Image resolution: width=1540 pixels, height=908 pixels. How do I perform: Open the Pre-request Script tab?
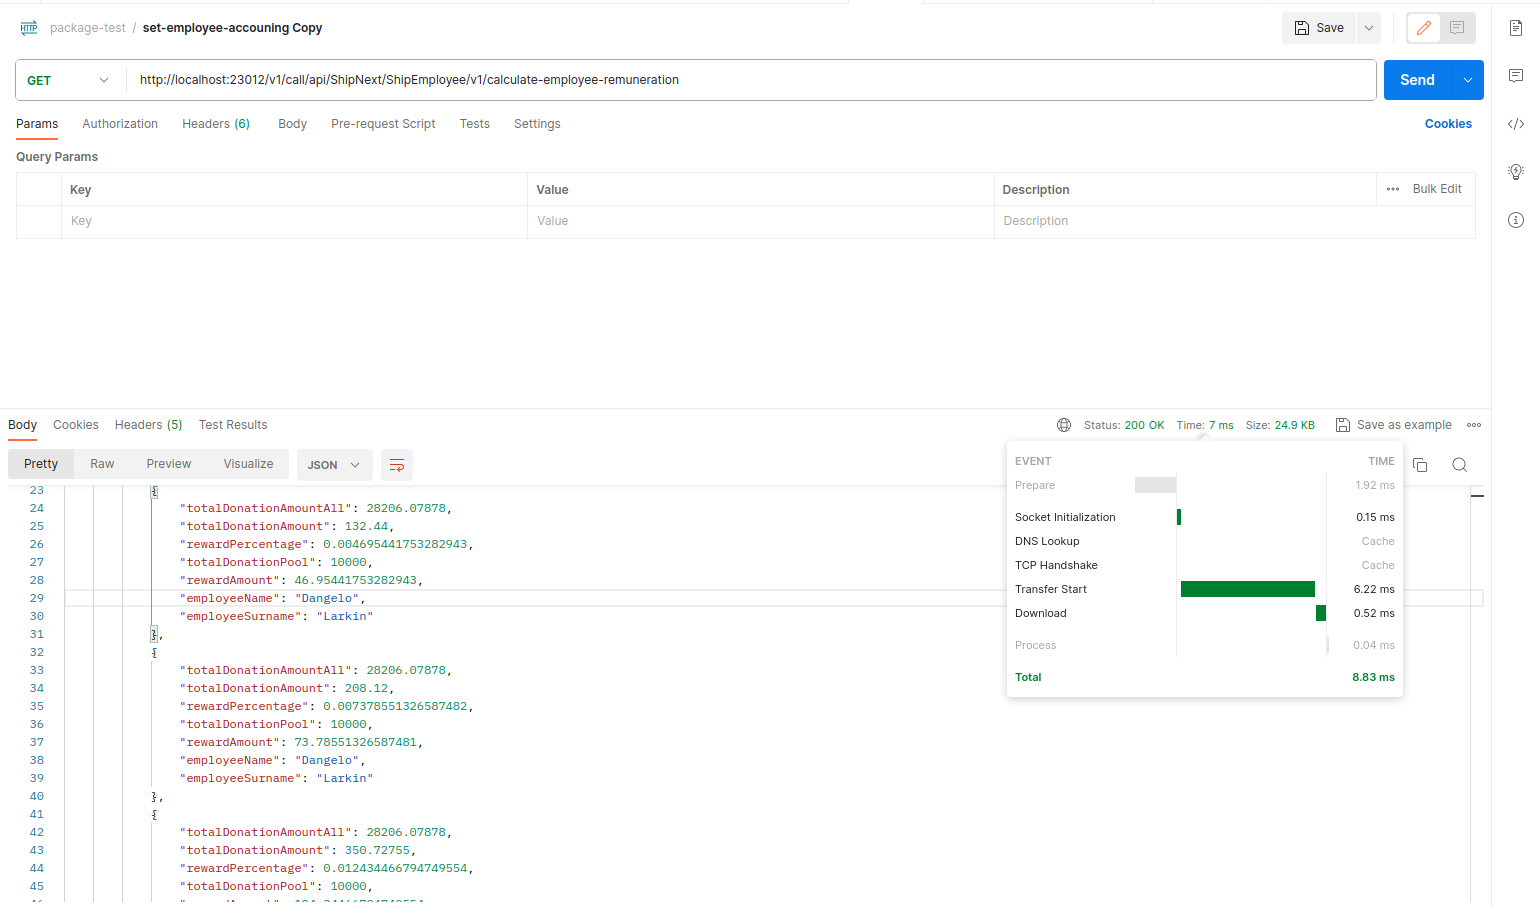pos(383,124)
